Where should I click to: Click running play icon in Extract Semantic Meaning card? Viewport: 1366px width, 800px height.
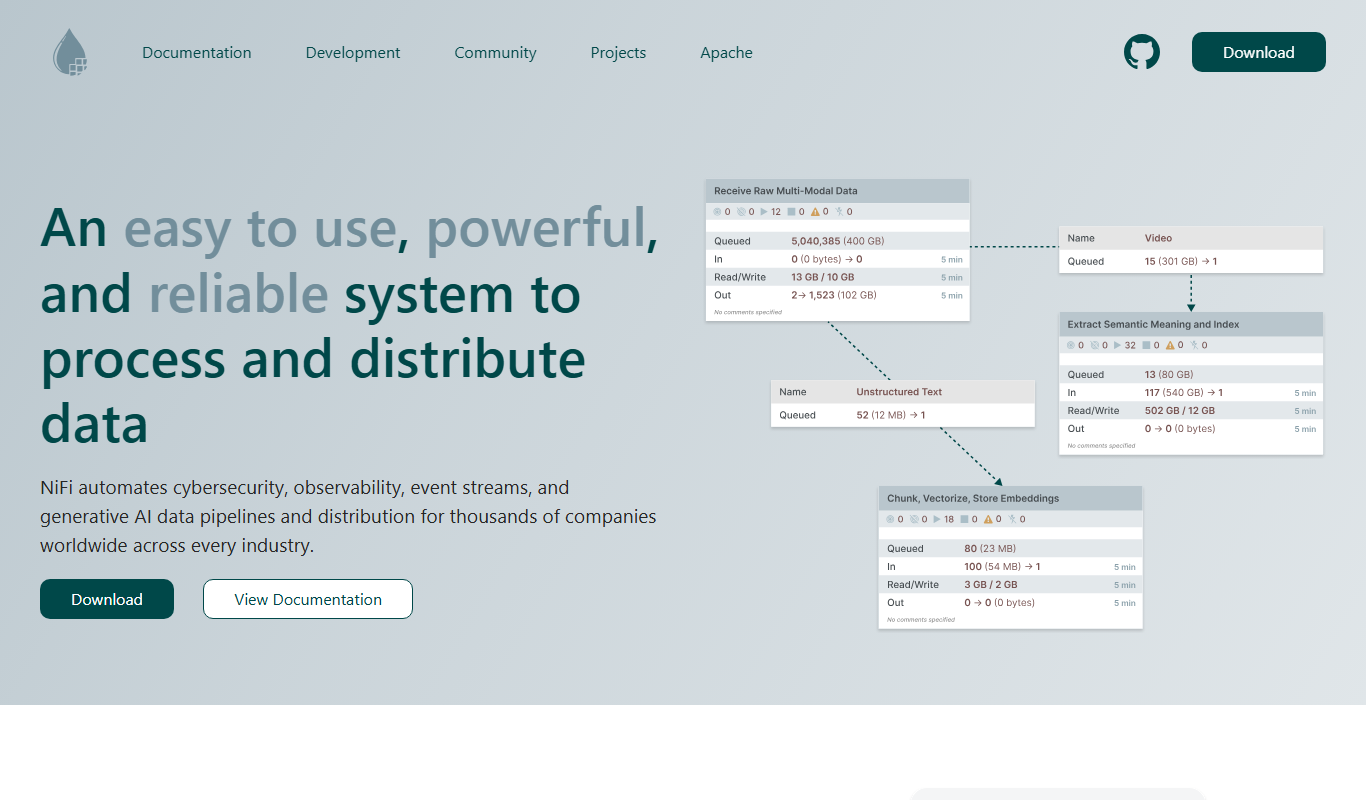coord(1117,346)
